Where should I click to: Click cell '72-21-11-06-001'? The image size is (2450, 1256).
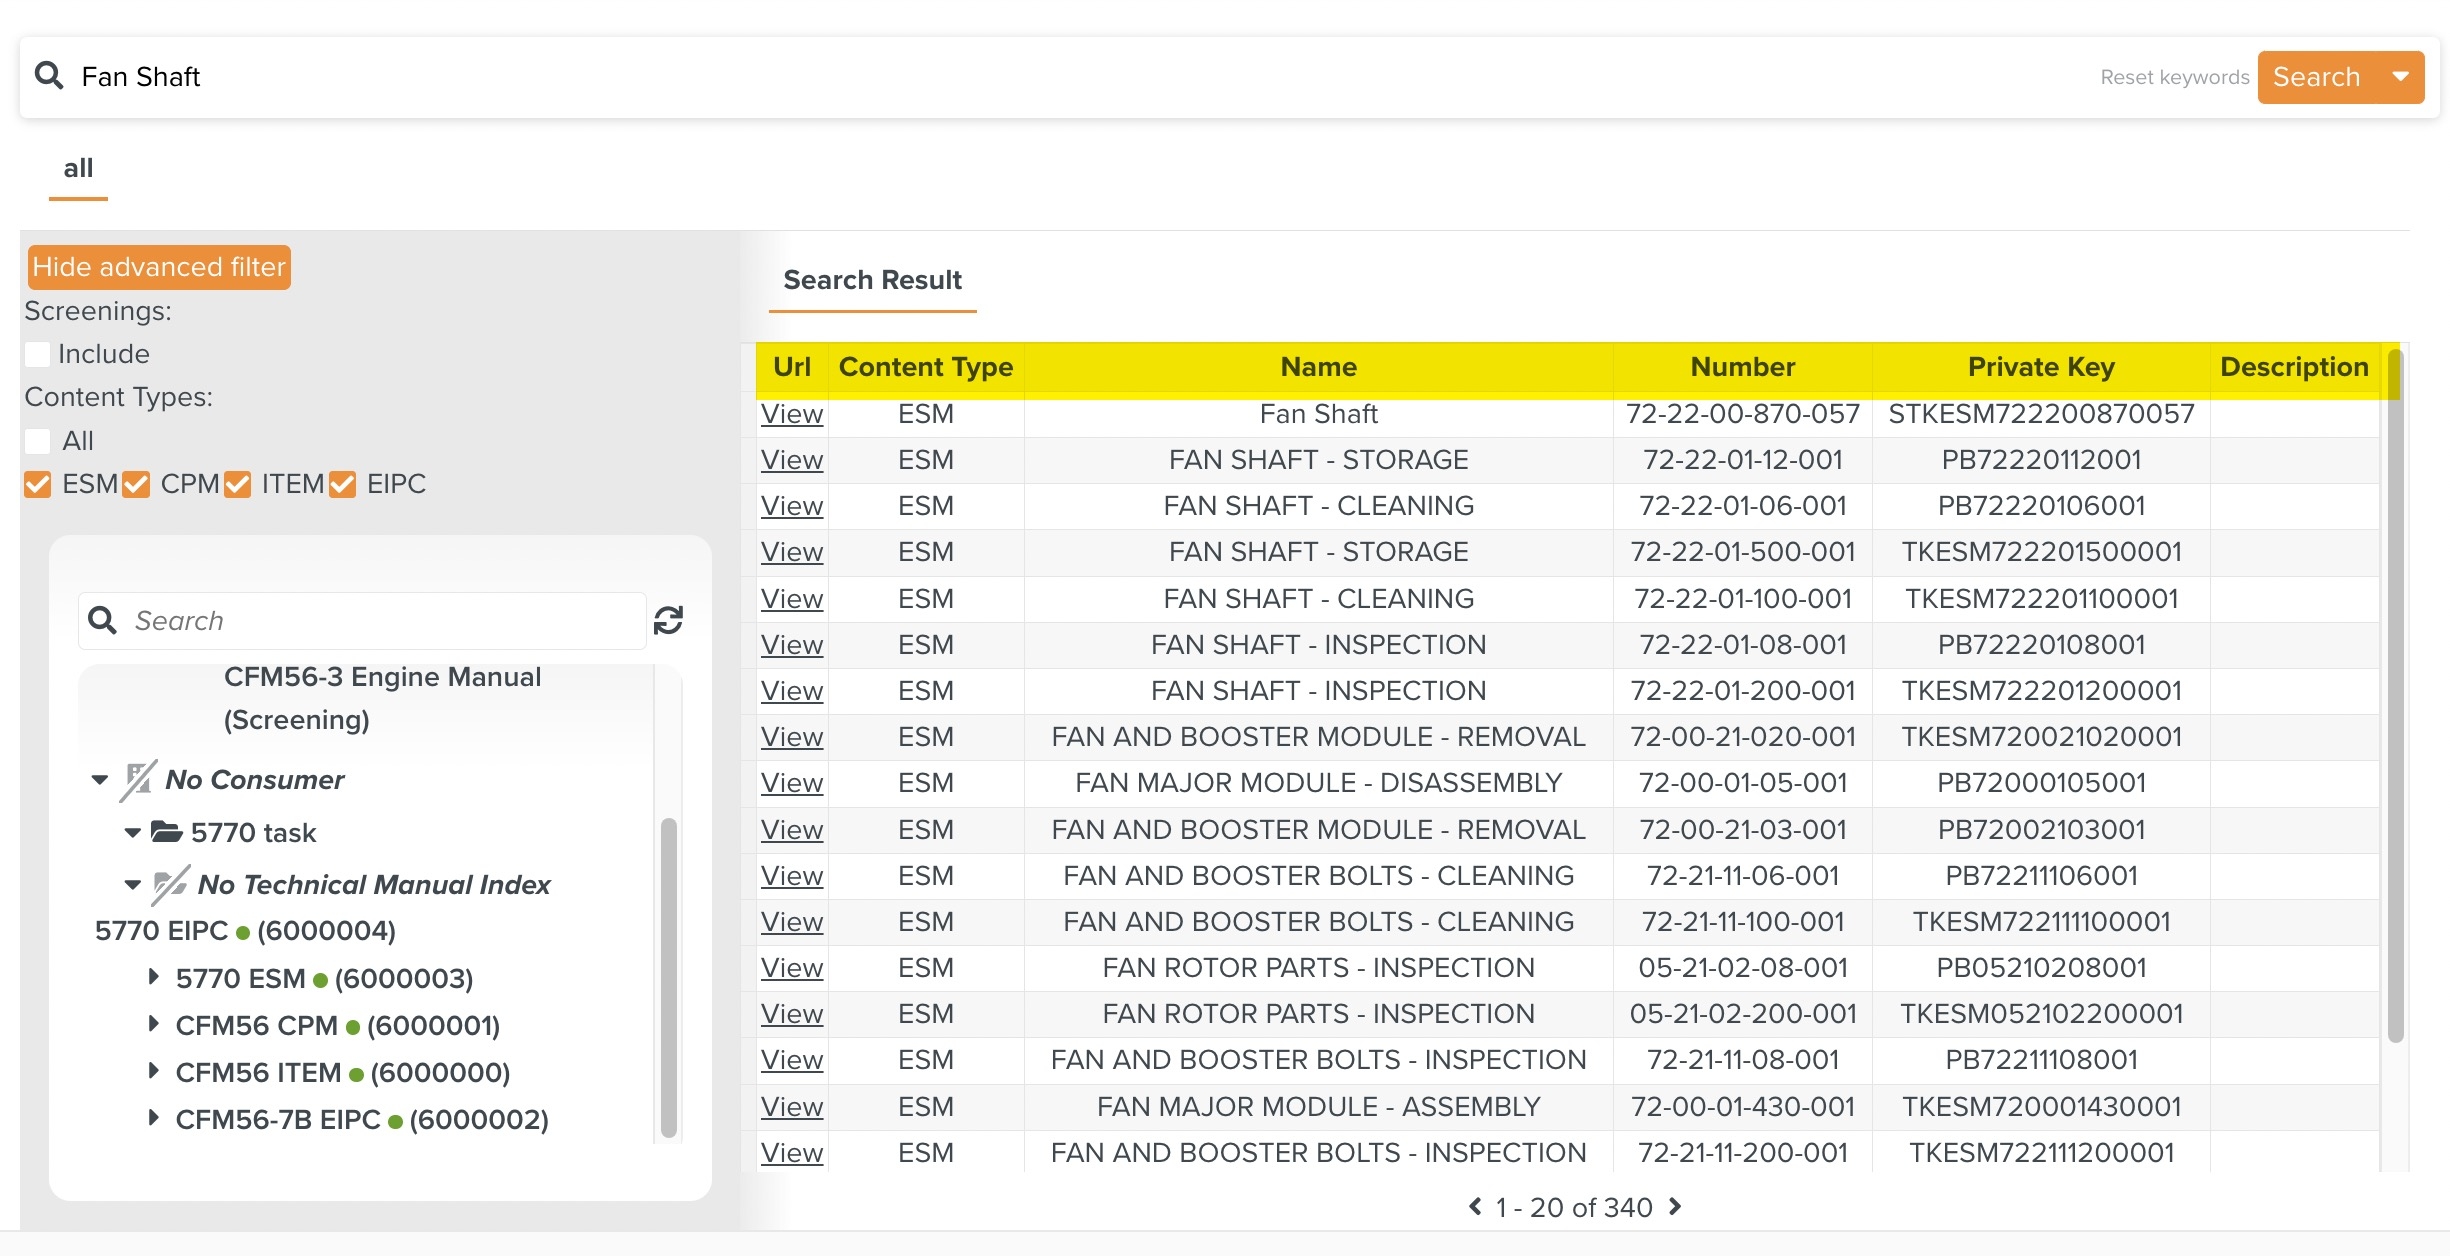pos(1742,876)
